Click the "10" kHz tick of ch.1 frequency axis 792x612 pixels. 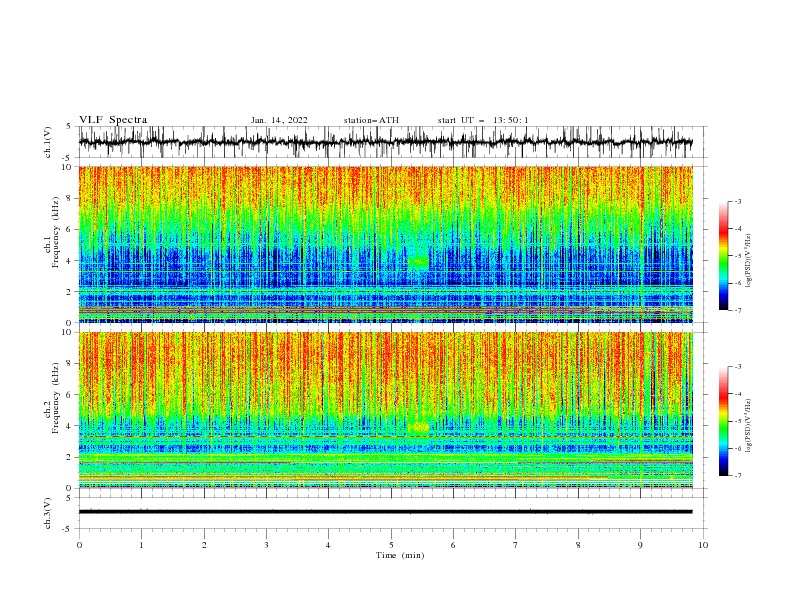click(67, 167)
